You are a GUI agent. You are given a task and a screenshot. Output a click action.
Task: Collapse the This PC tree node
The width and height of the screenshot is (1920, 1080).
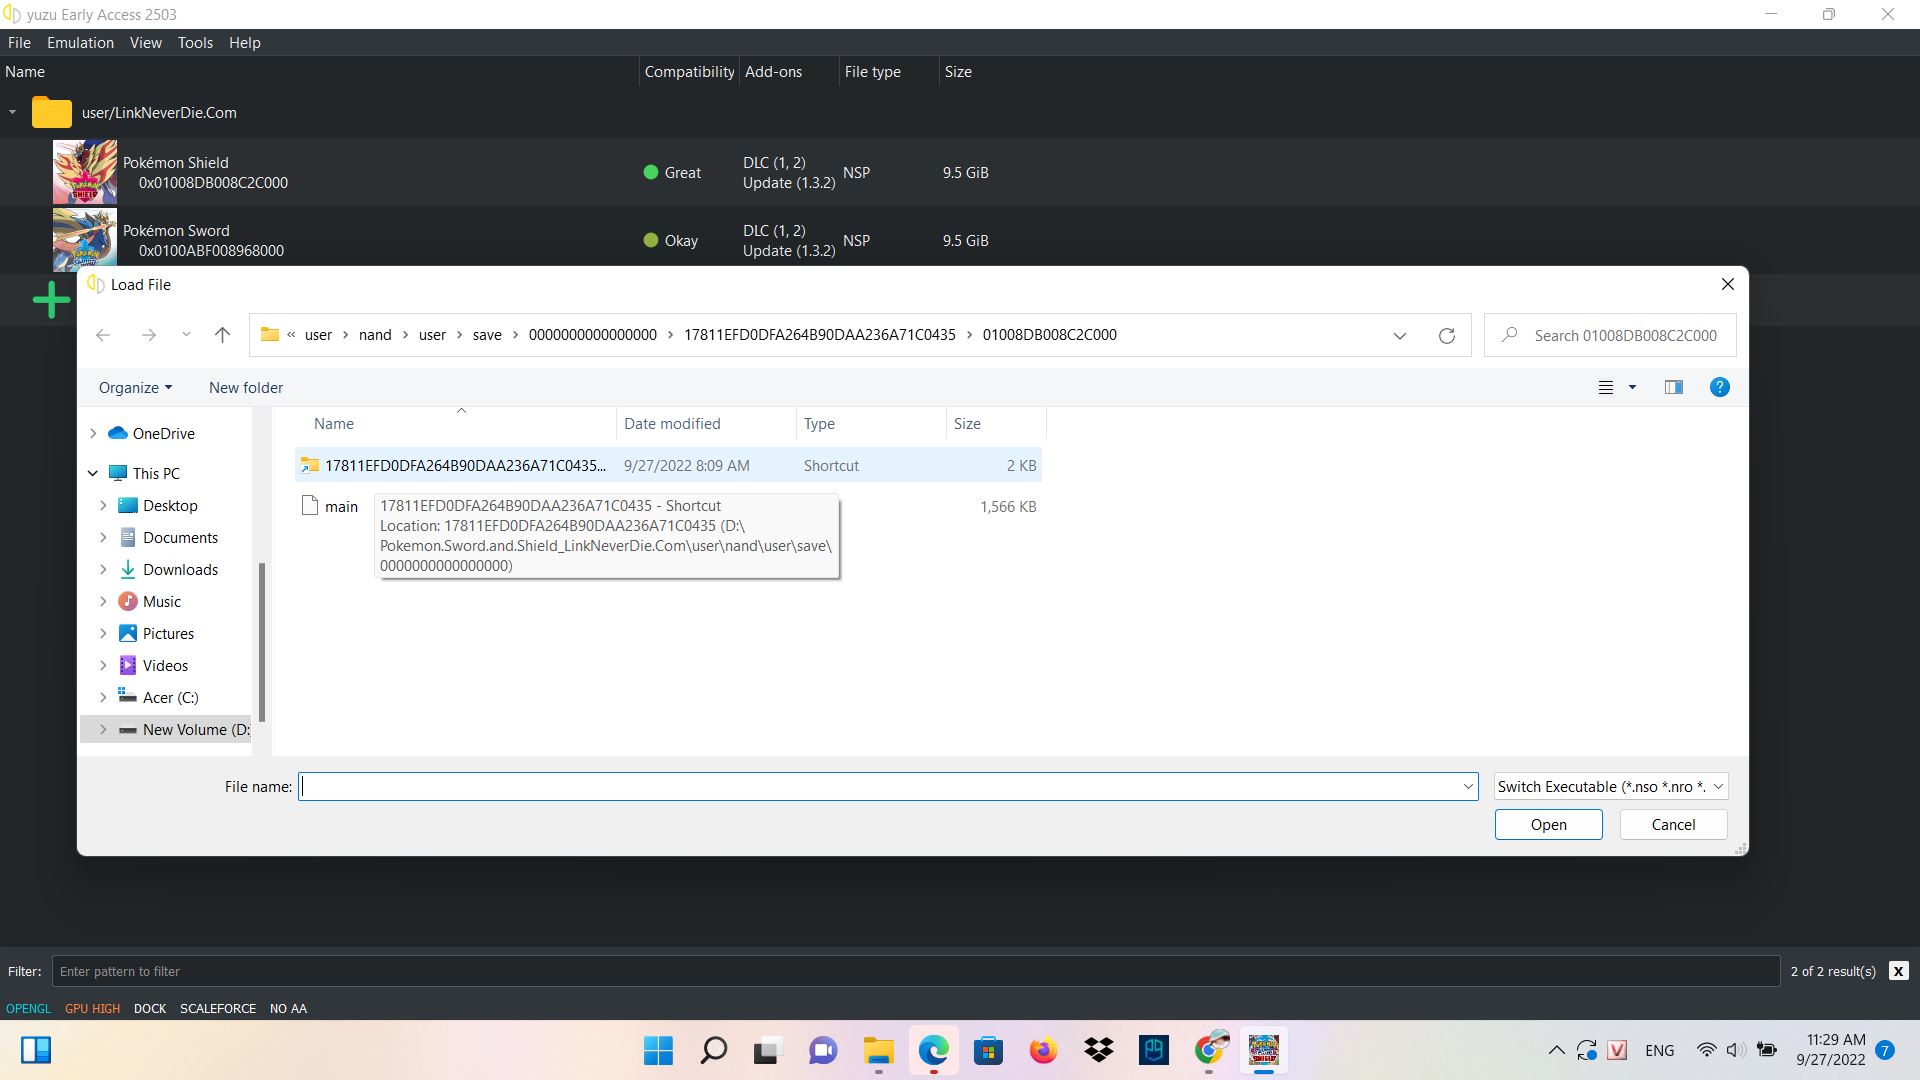coord(93,473)
